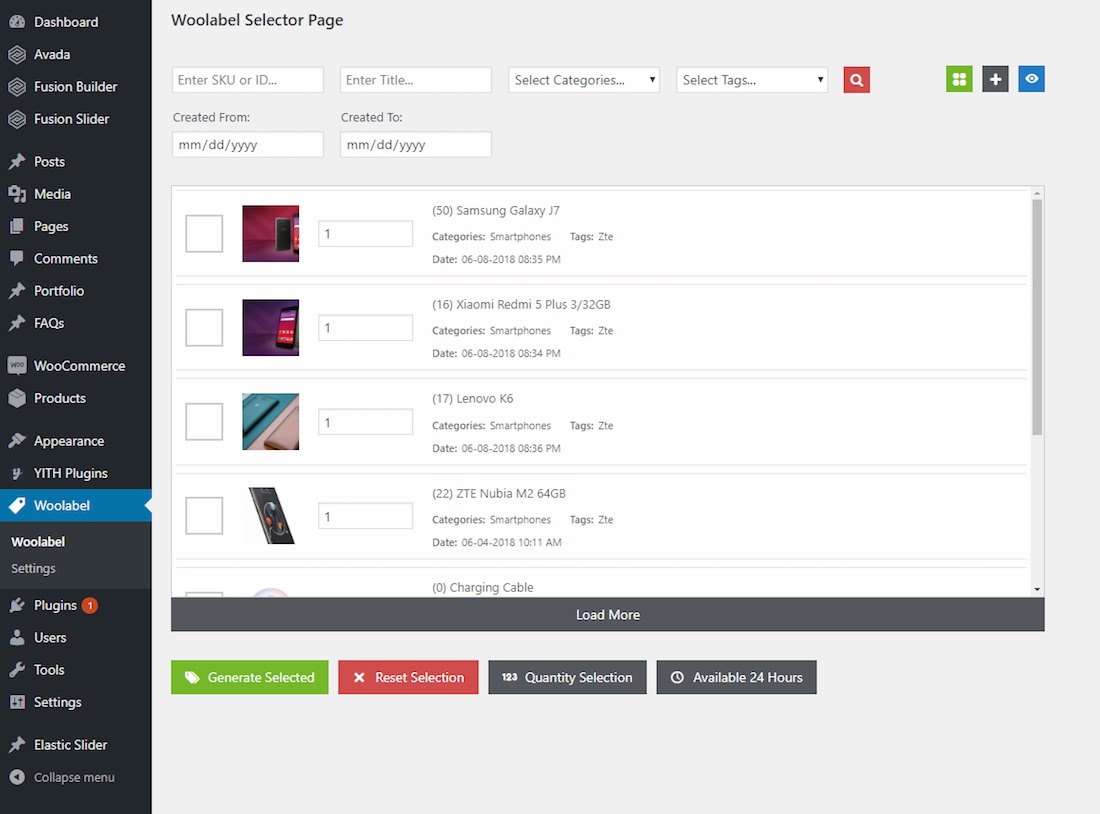
Task: Click the product list scrollbar thumb
Action: coord(1037,317)
